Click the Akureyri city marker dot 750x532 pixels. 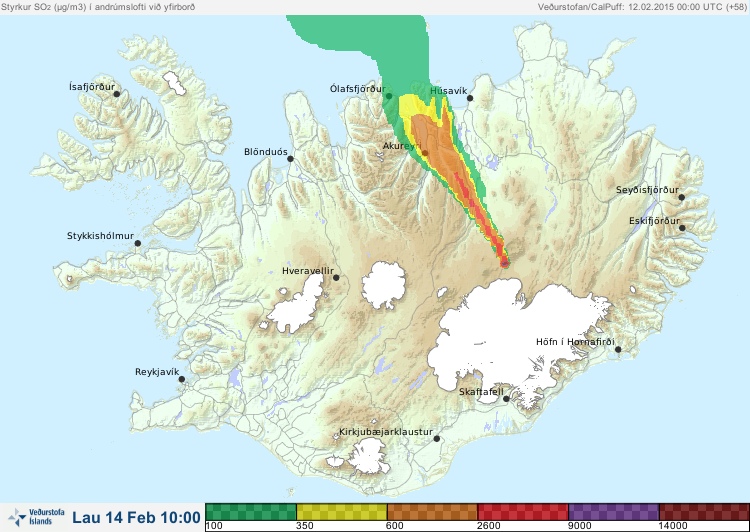point(425,153)
